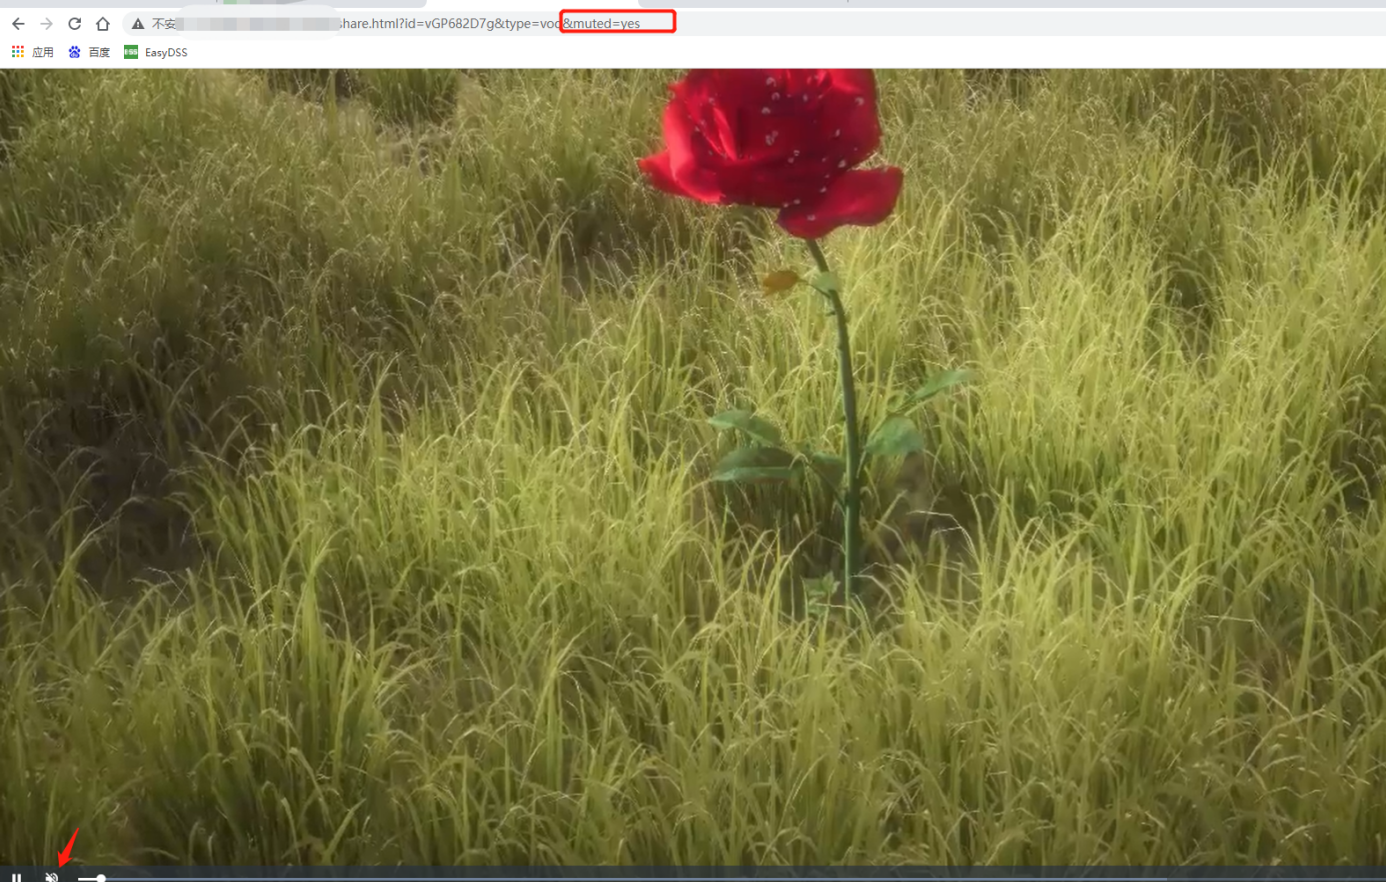Viewport: 1386px width, 882px height.
Task: Click the address bar URL field
Action: (752, 23)
